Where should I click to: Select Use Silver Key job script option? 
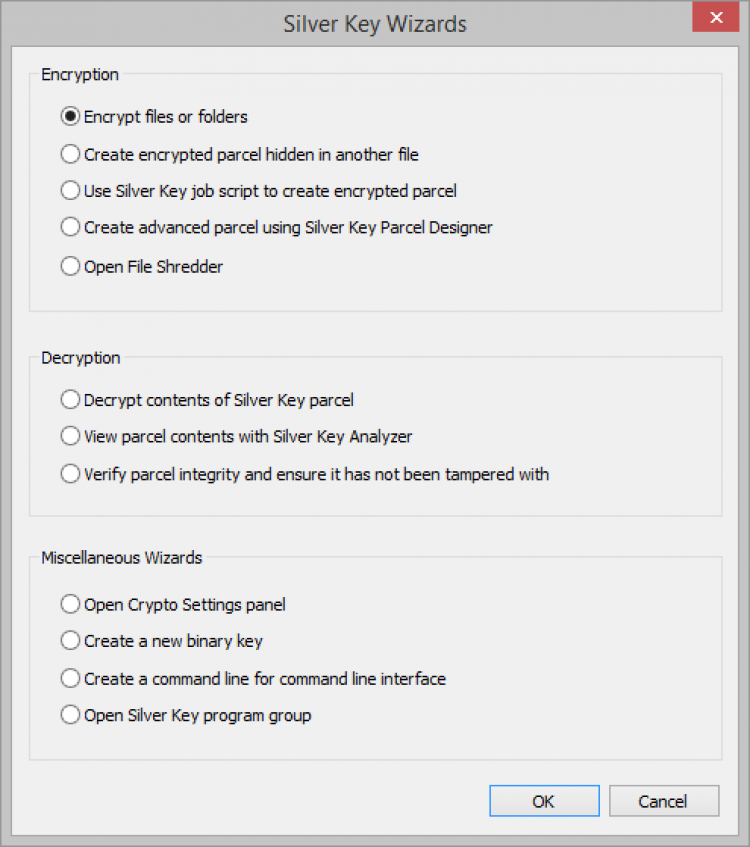(70, 190)
